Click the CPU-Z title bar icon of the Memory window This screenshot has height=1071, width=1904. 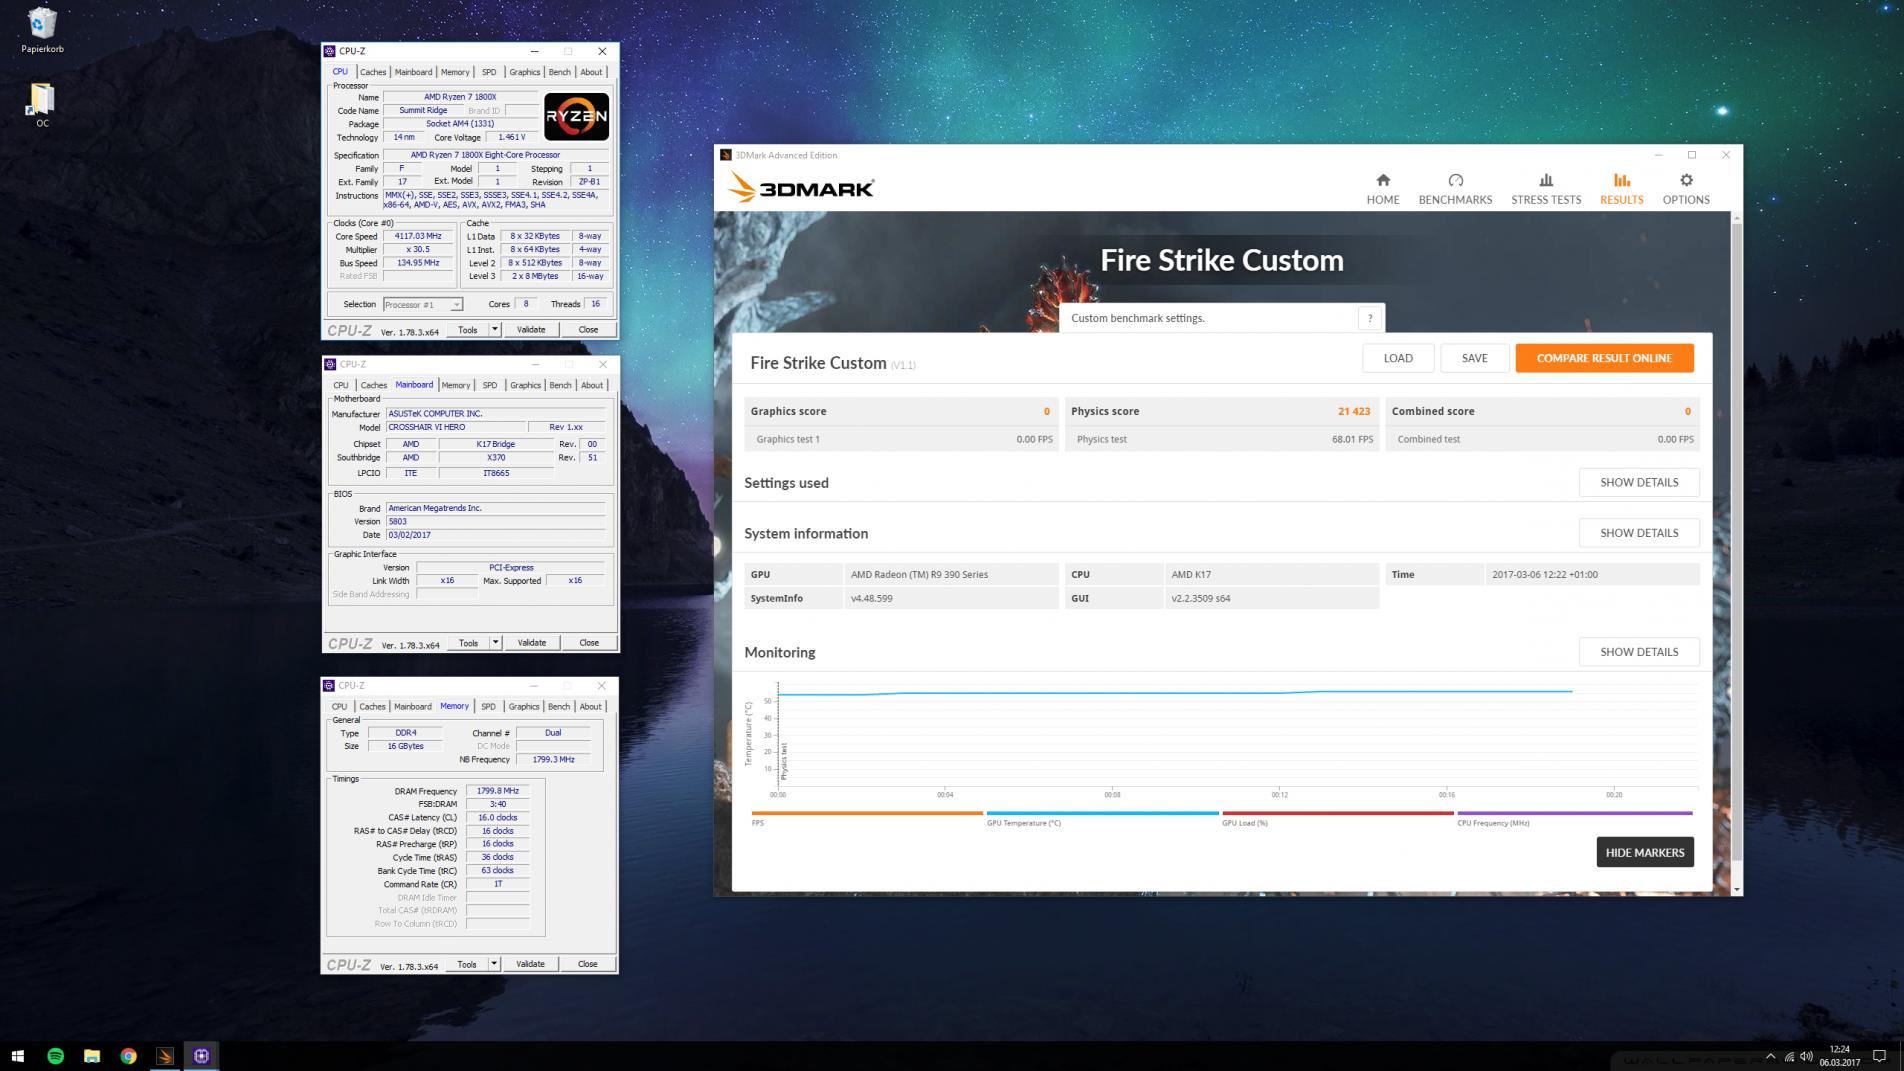[x=329, y=685]
